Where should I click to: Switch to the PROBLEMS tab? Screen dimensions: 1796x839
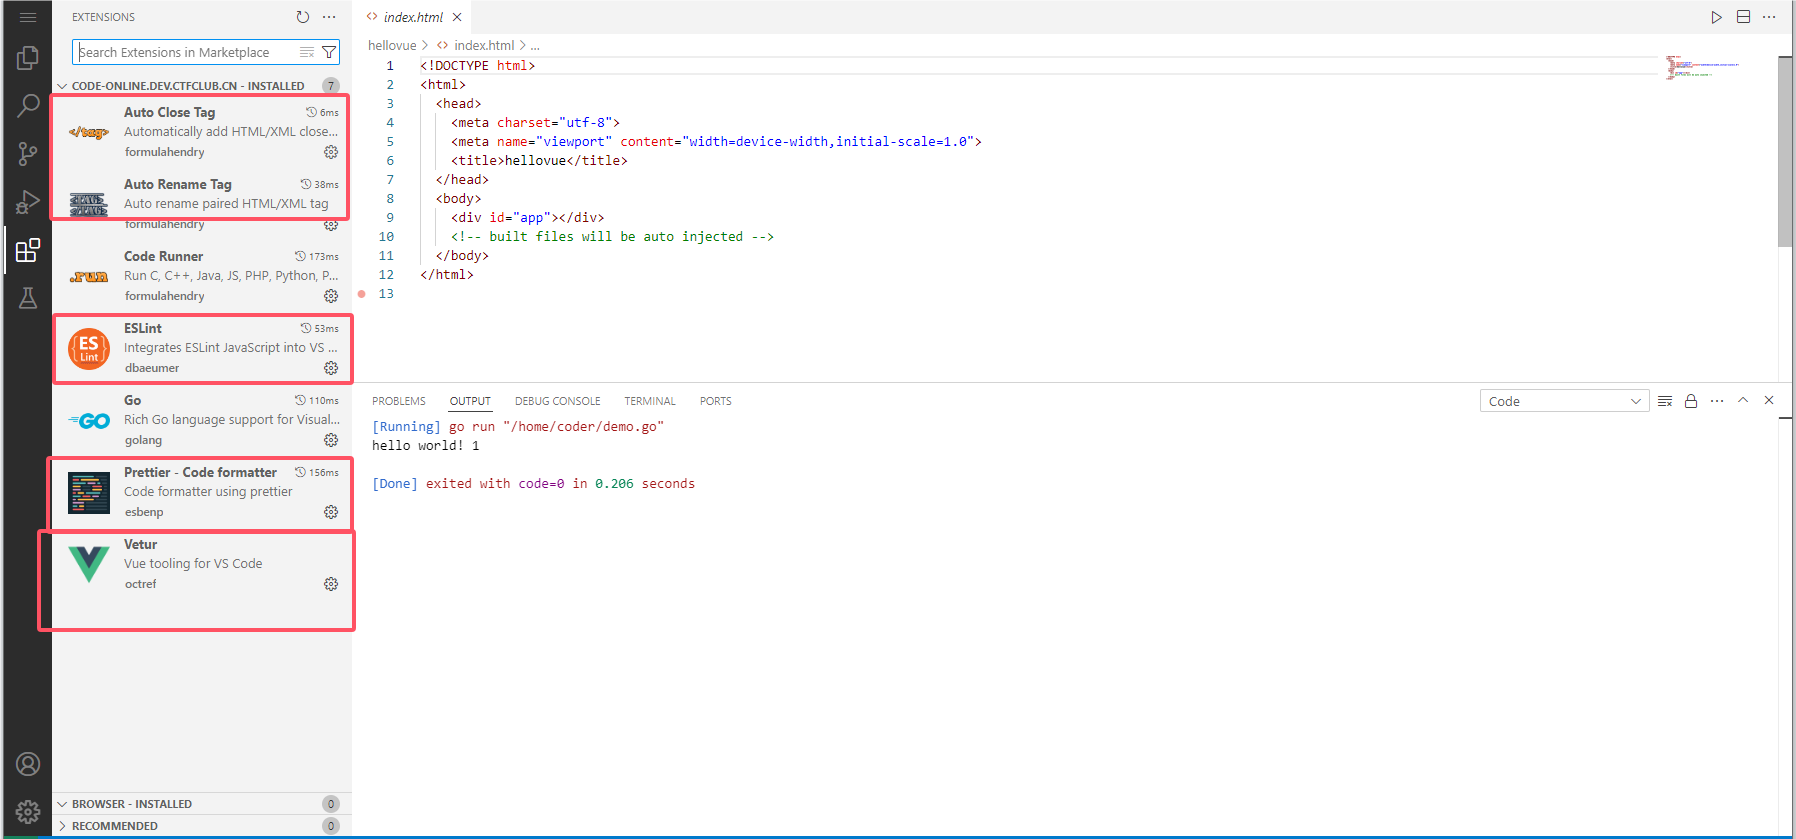tap(399, 401)
